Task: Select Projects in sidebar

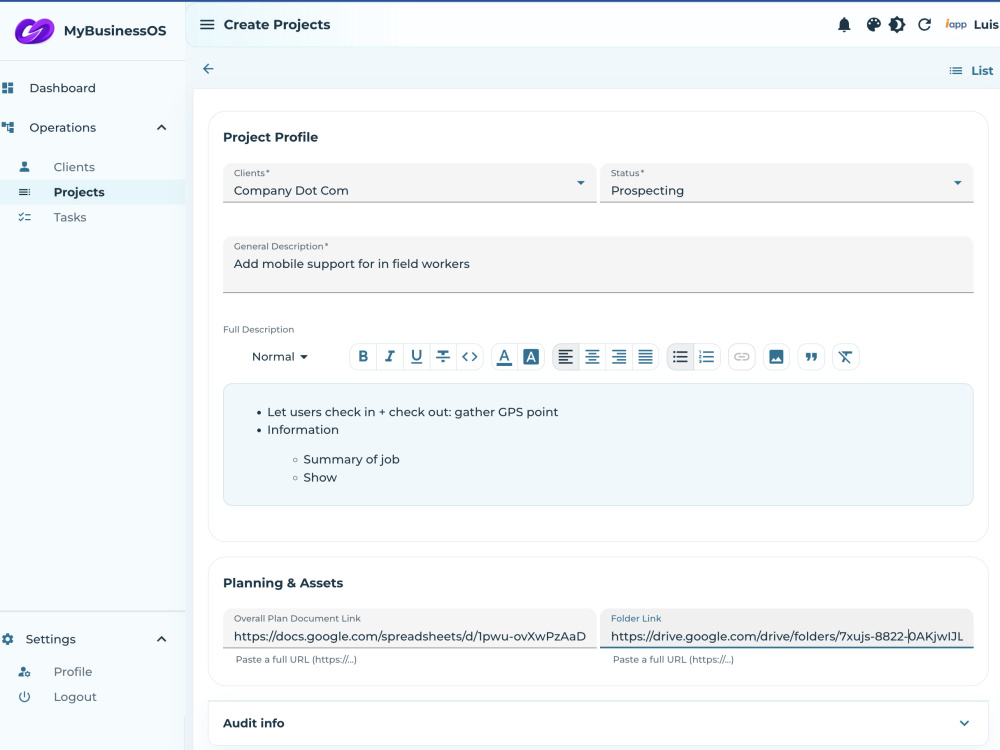Action: 79,192
